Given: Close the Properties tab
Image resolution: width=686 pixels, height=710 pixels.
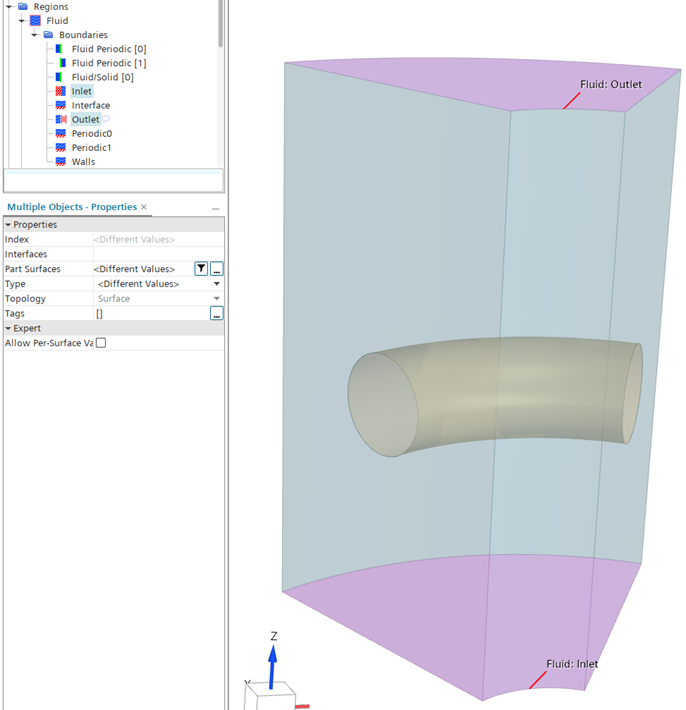Looking at the screenshot, I should (144, 207).
